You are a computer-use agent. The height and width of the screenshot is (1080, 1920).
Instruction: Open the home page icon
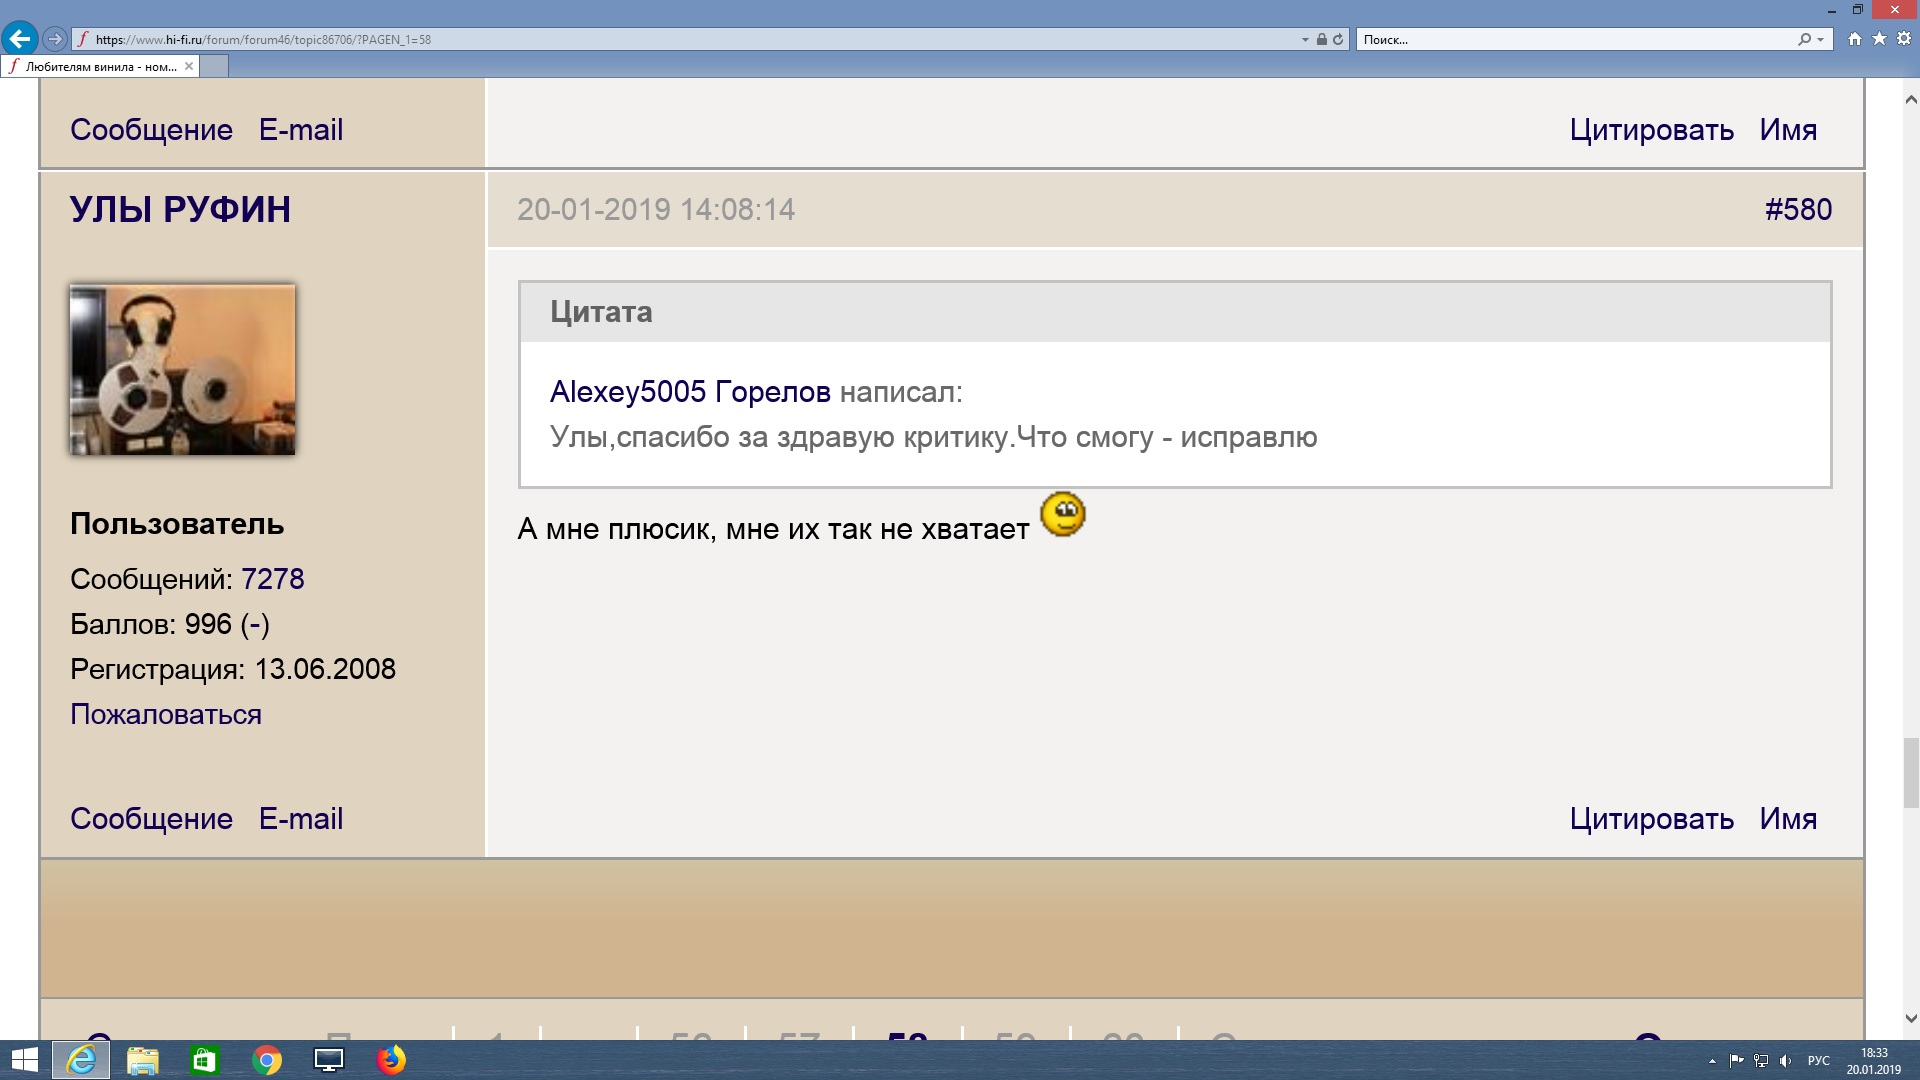pos(1854,39)
